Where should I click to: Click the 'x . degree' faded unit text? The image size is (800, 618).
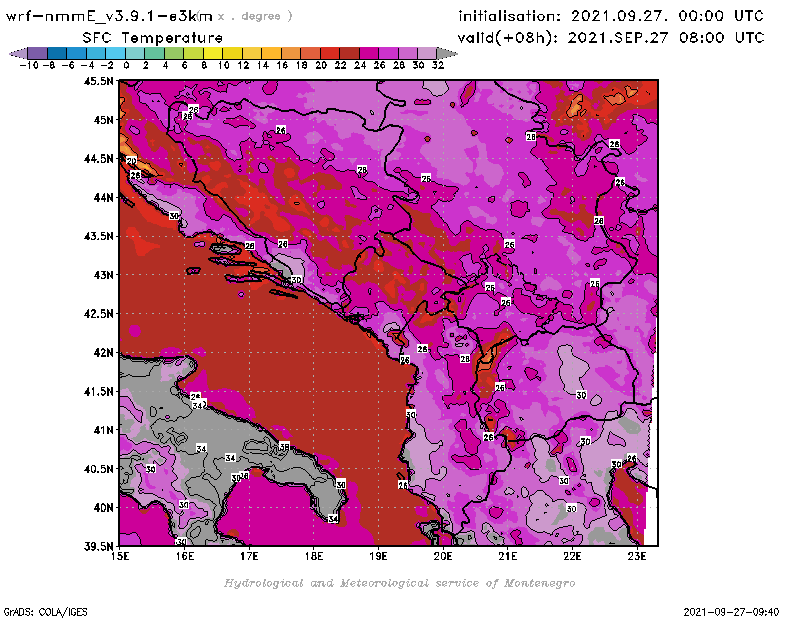click(x=255, y=16)
